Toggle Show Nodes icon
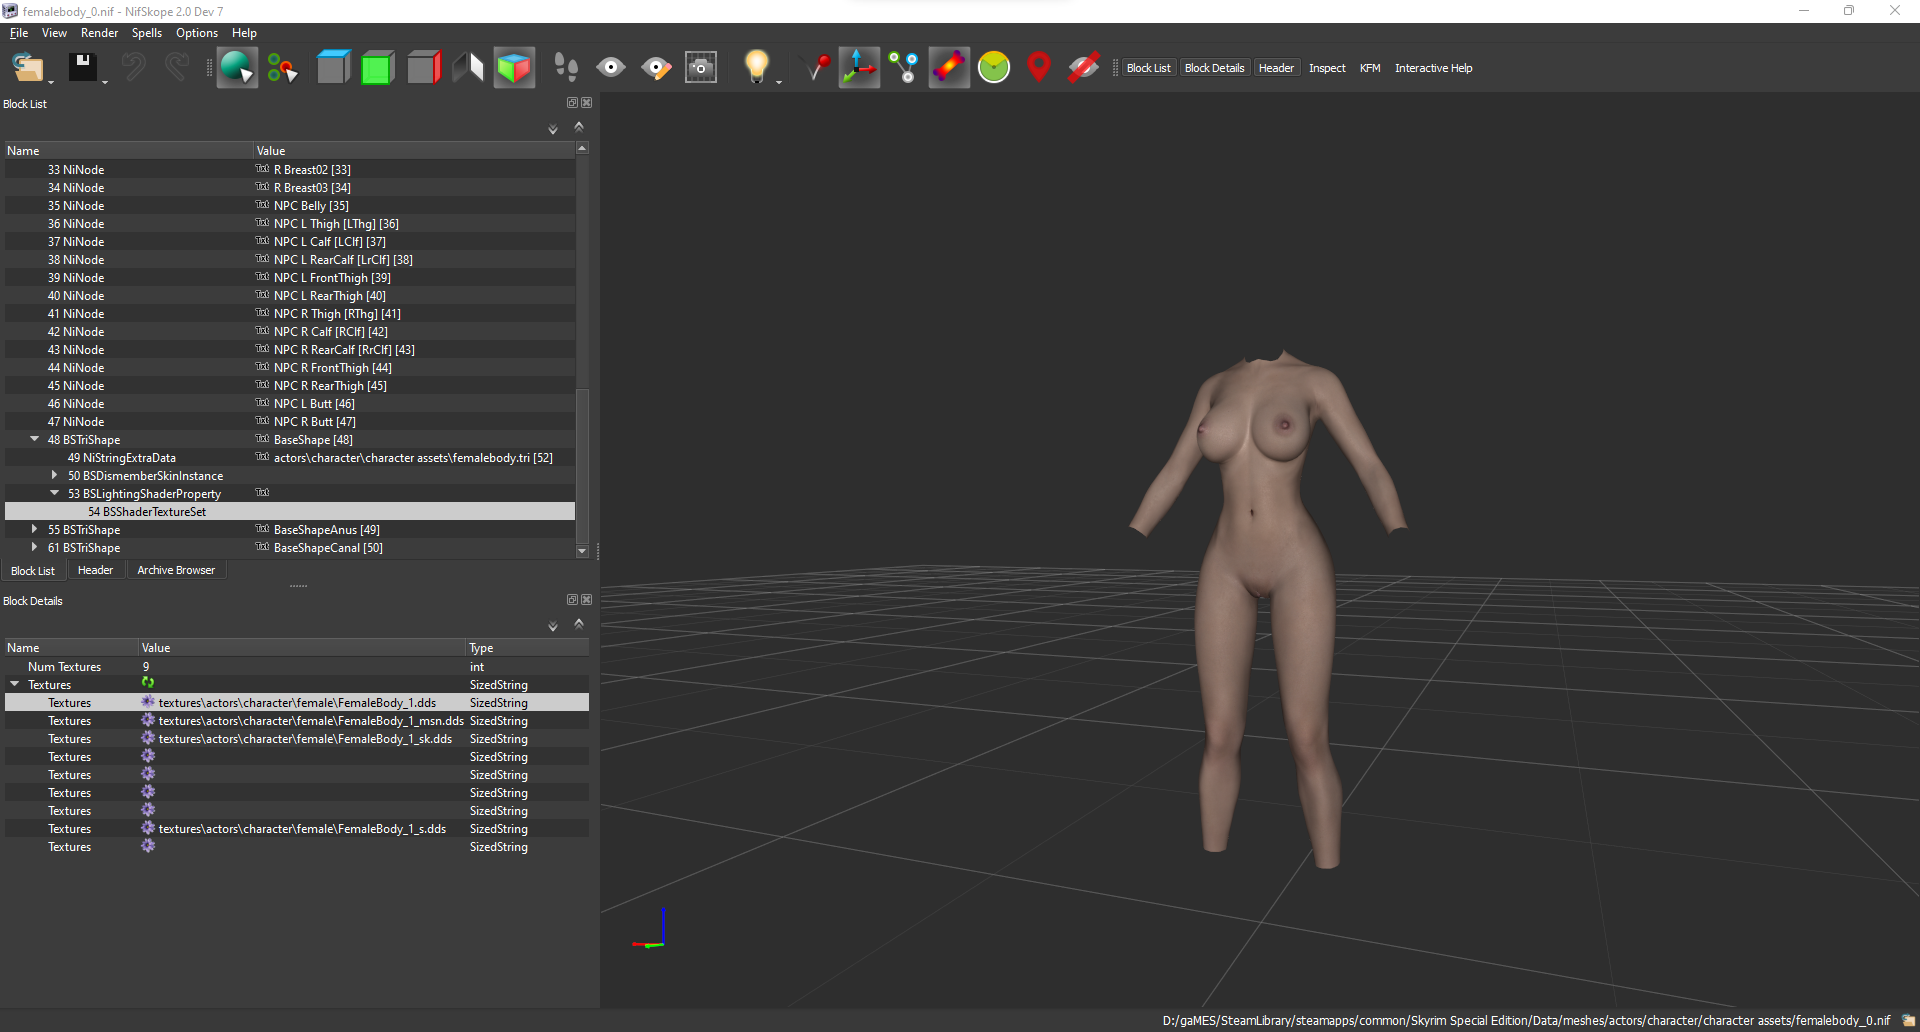The image size is (1920, 1032). [904, 68]
